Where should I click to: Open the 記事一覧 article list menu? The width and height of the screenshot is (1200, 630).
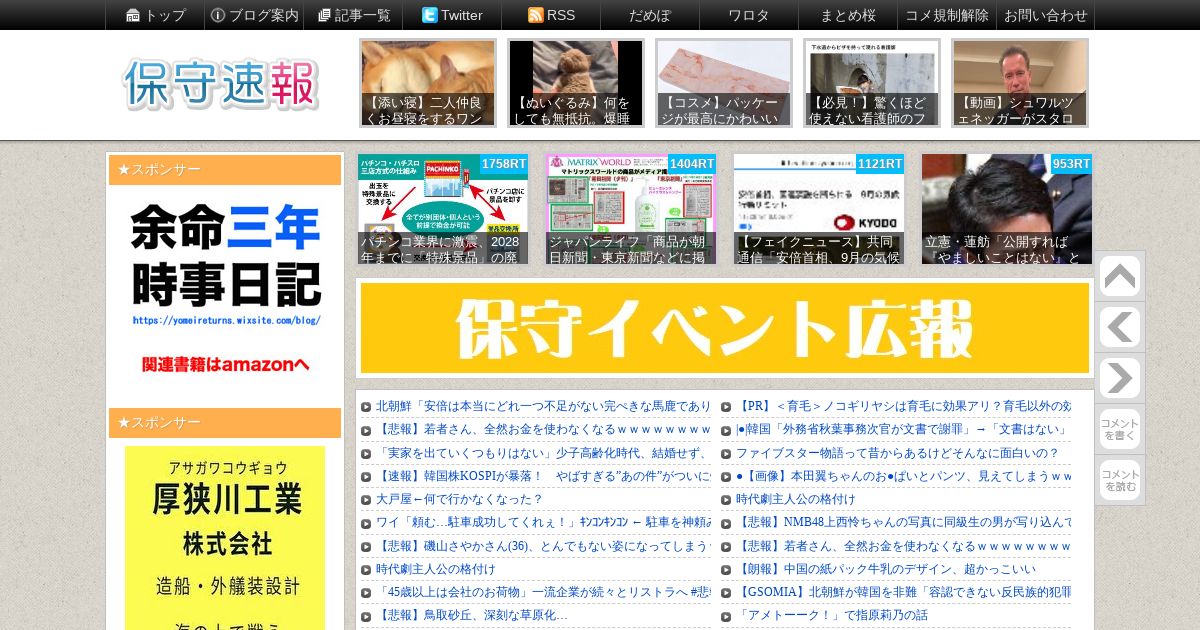[x=353, y=15]
